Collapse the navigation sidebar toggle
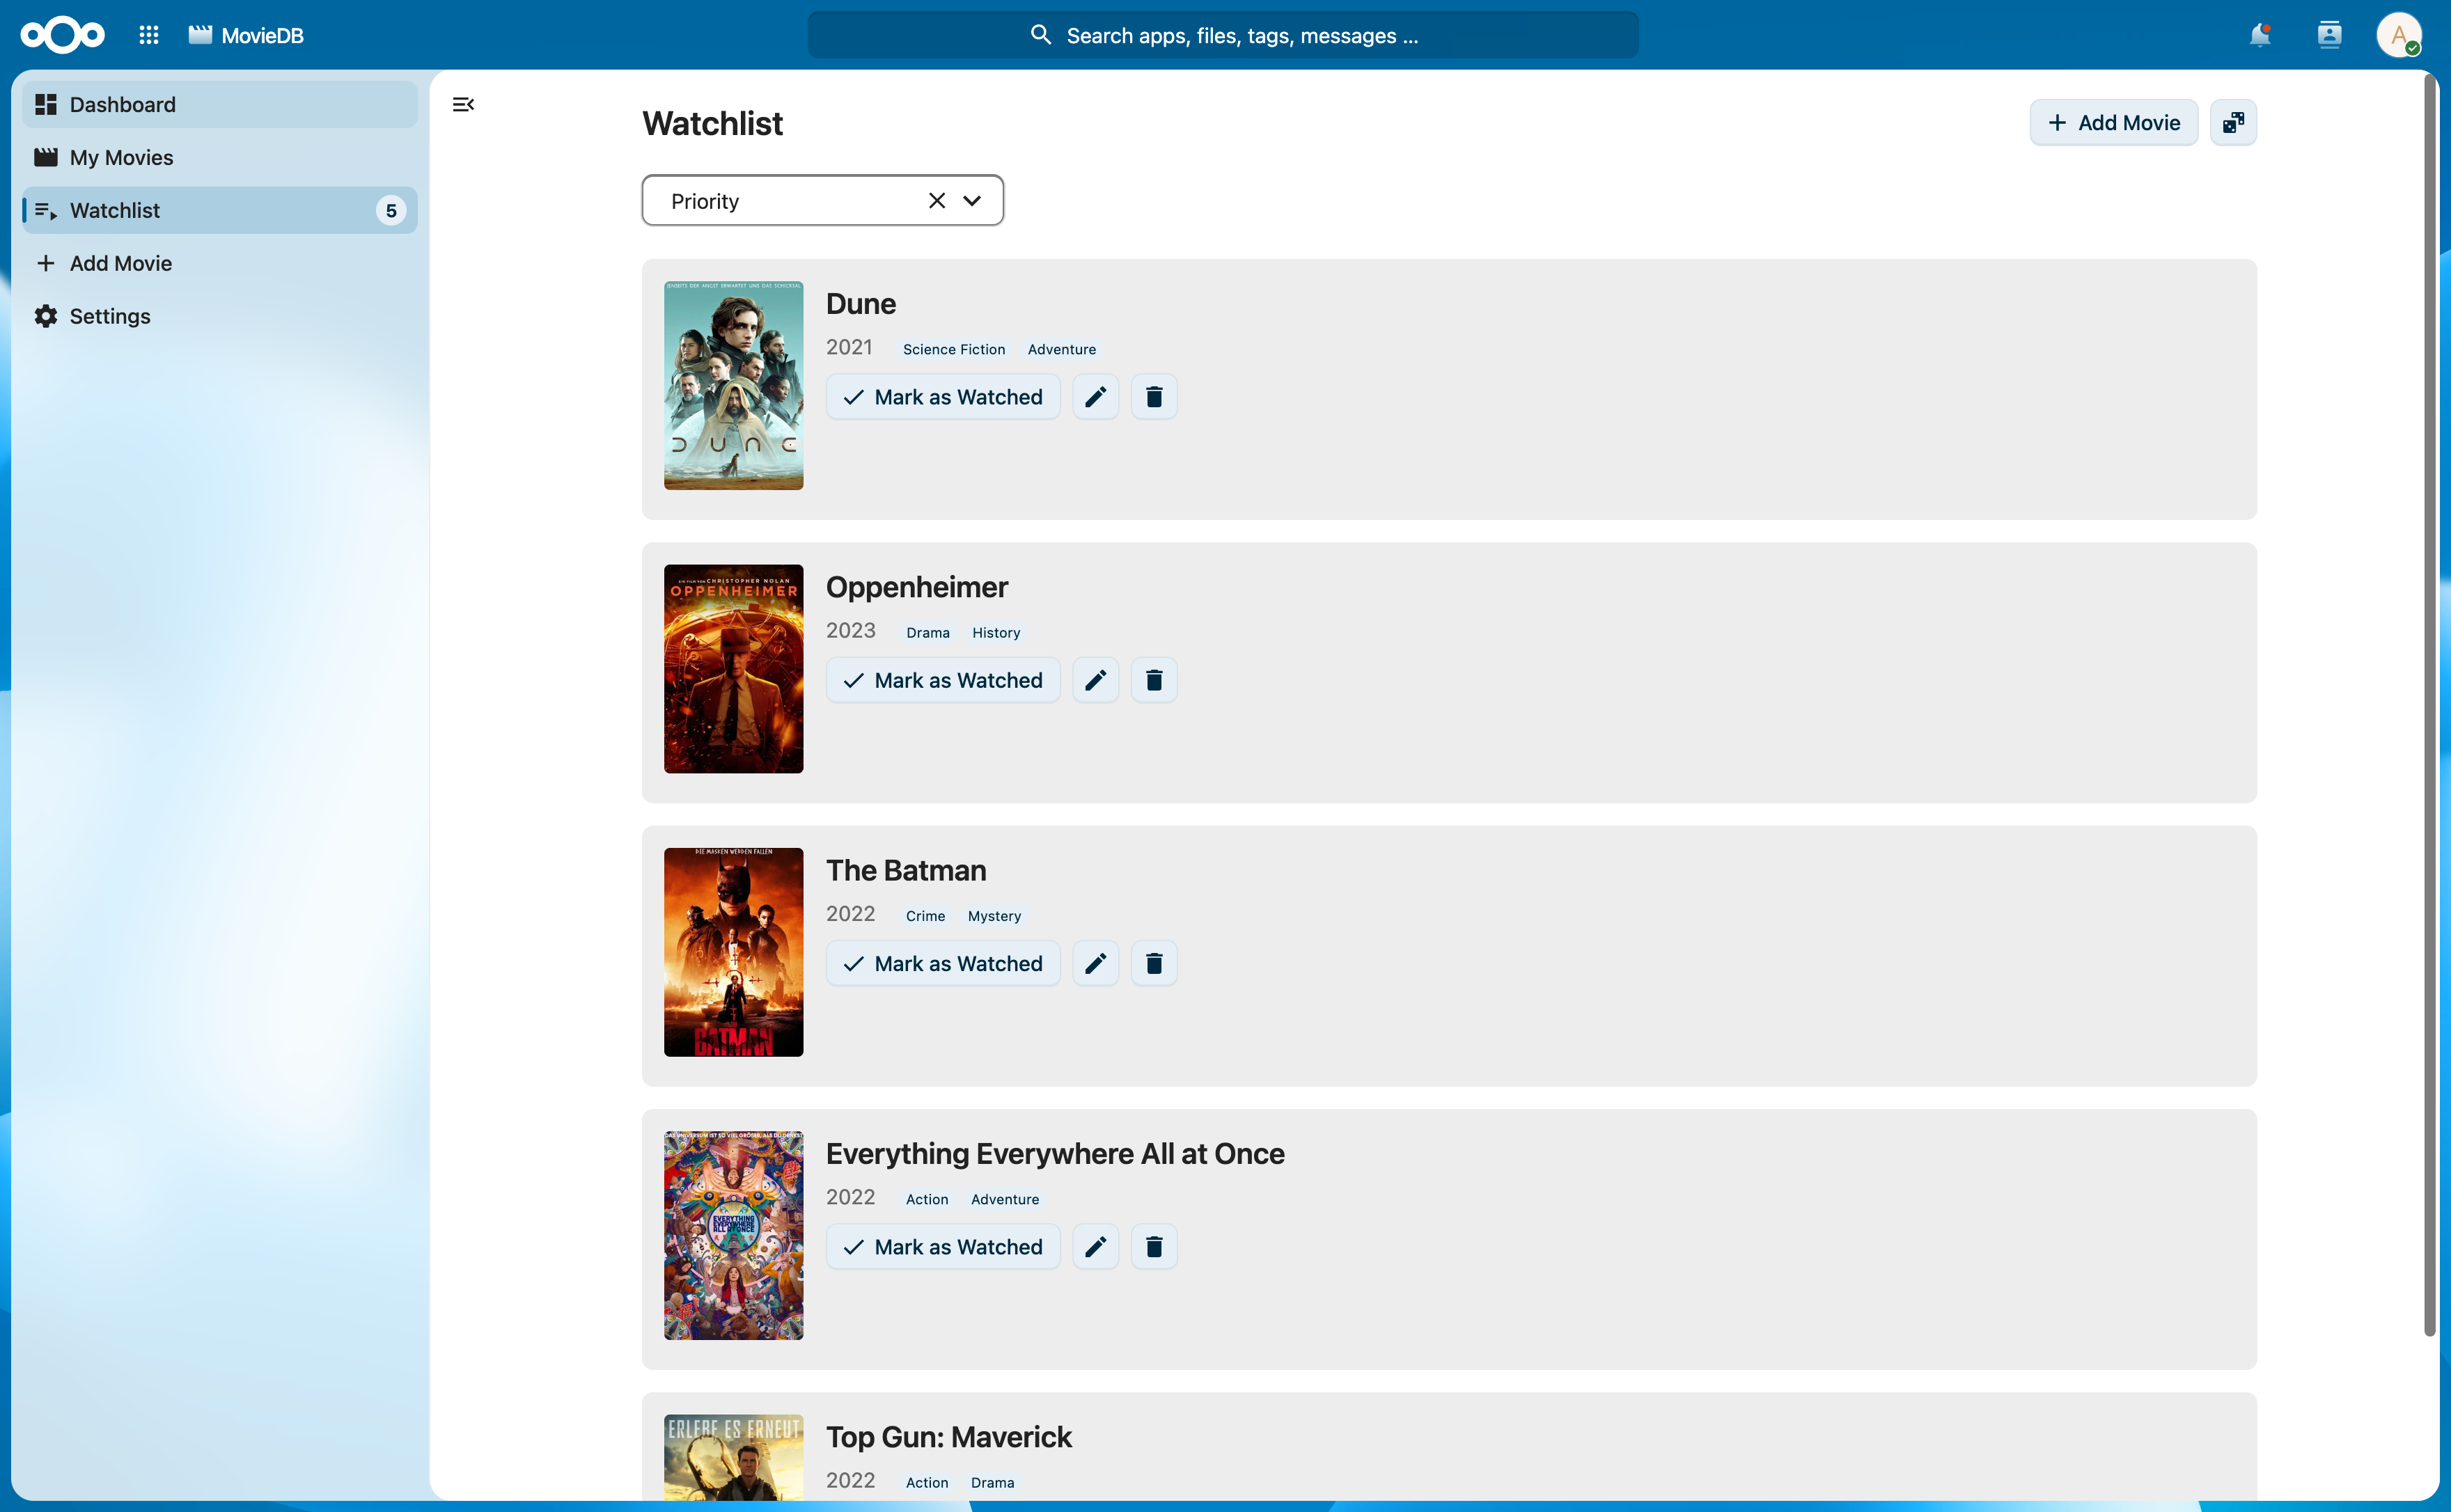 click(x=463, y=104)
